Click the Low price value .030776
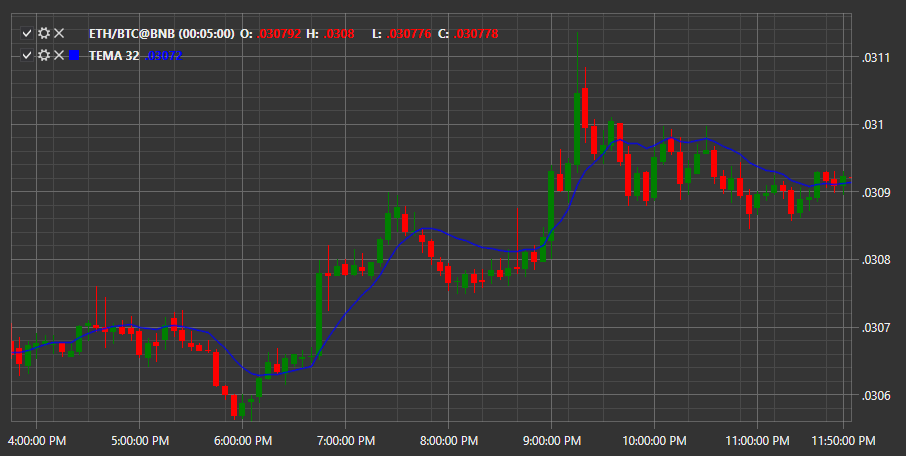This screenshot has height=456, width=906. coord(409,34)
